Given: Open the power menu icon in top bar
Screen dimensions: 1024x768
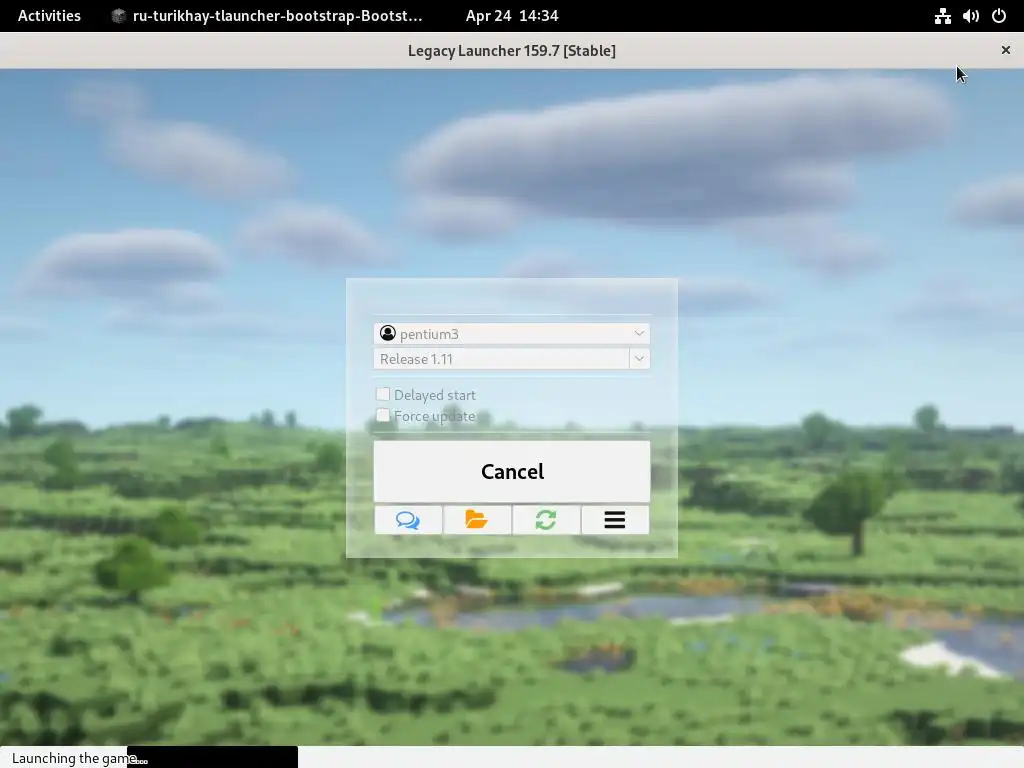Looking at the screenshot, I should pos(999,16).
